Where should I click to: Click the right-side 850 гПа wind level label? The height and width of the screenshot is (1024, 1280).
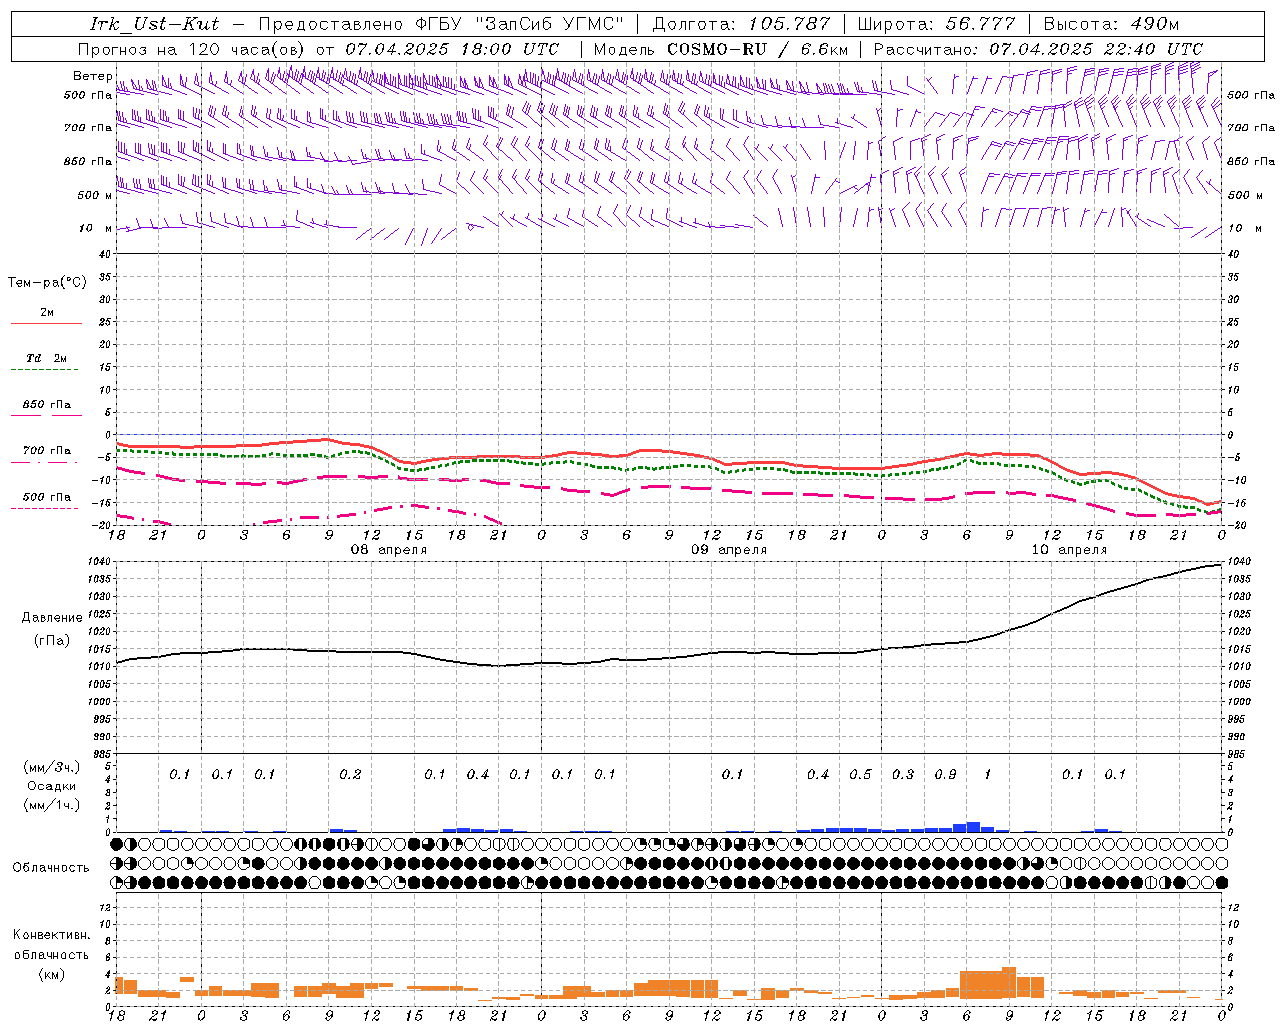1251,161
